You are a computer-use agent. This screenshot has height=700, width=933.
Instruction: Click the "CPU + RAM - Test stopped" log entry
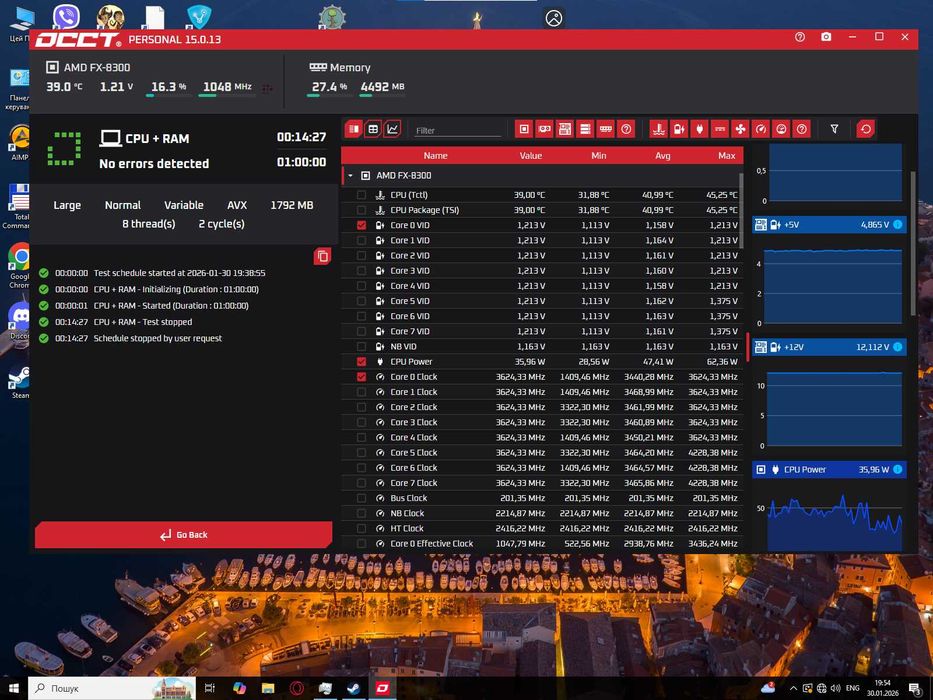[143, 322]
